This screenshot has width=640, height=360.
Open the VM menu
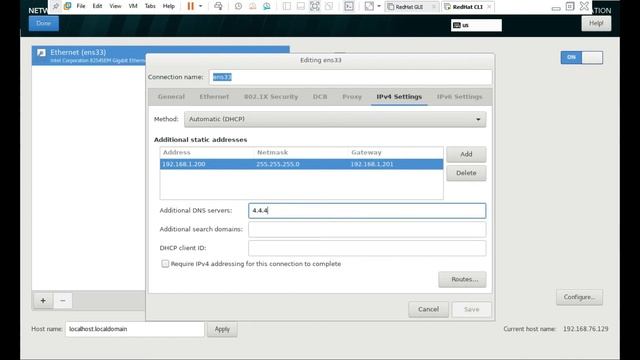(133, 6)
